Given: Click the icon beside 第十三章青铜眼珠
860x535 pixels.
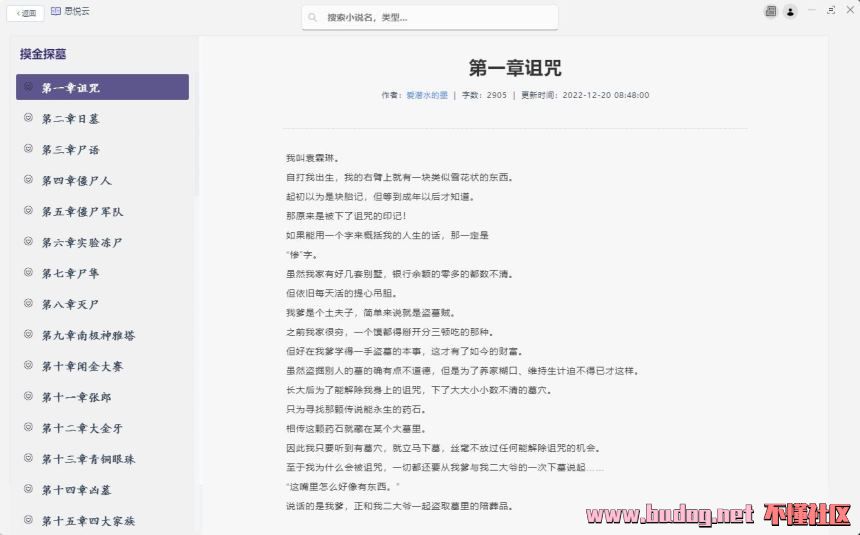Looking at the screenshot, I should tap(29, 458).
